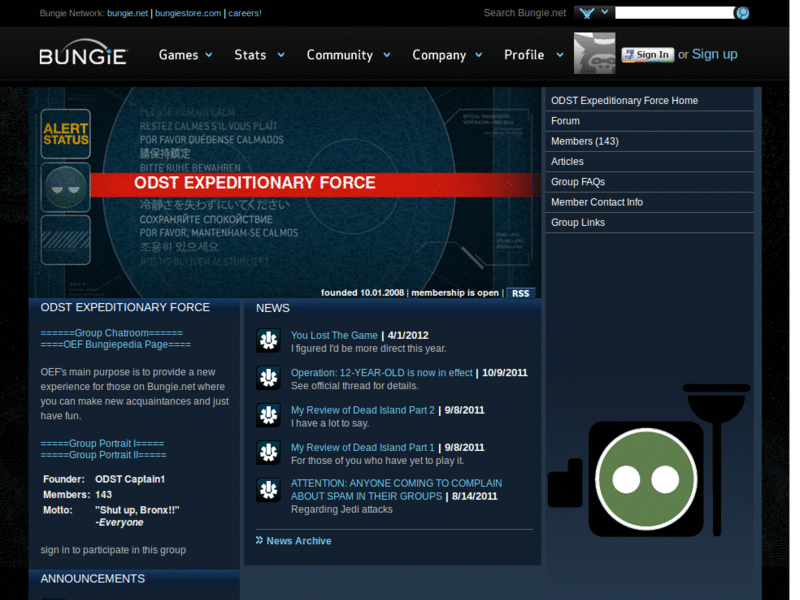This screenshot has width=800, height=600.
Task: Open the bungiestore.com link
Action: click(x=188, y=13)
